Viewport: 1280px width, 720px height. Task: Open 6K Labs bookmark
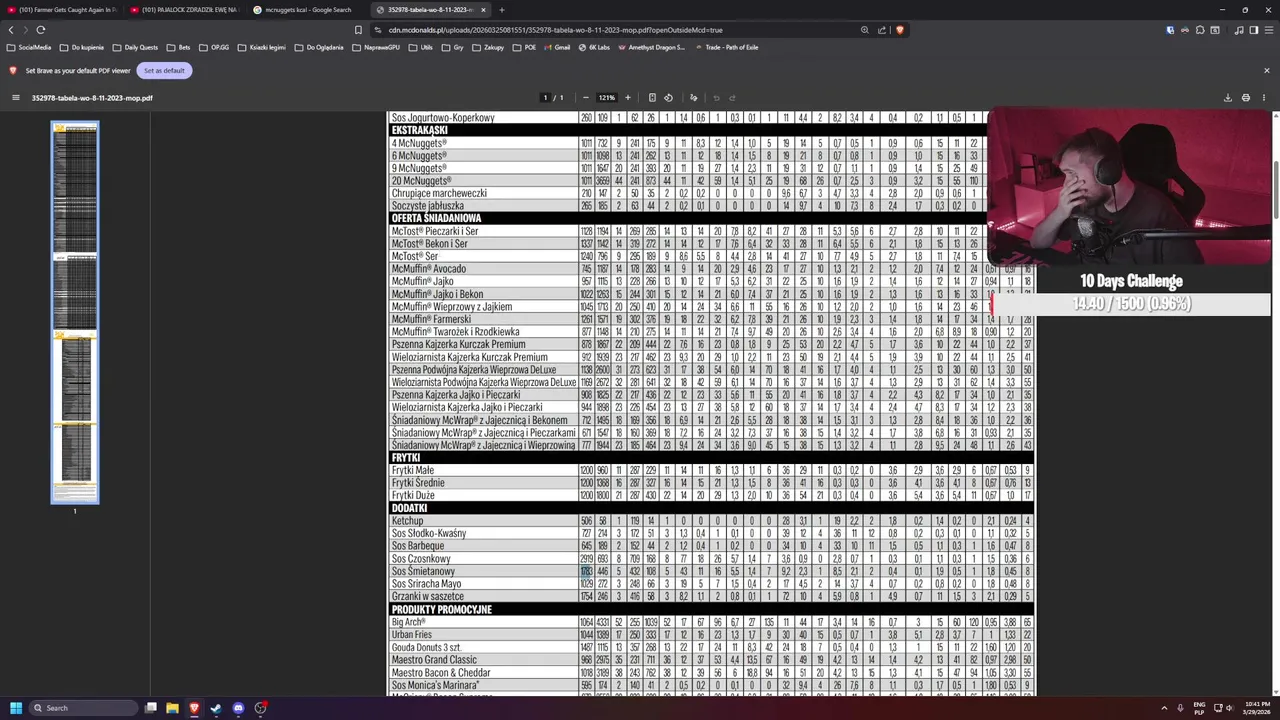point(594,47)
